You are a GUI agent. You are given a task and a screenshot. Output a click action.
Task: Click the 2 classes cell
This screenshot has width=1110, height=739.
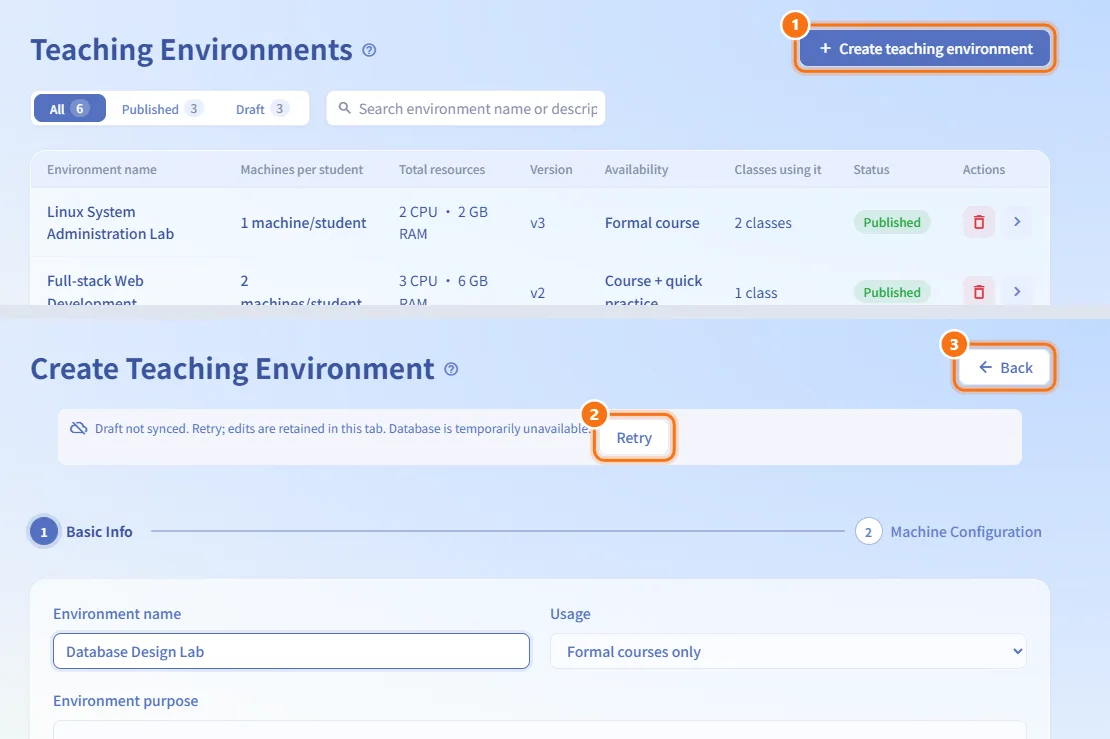tap(763, 223)
